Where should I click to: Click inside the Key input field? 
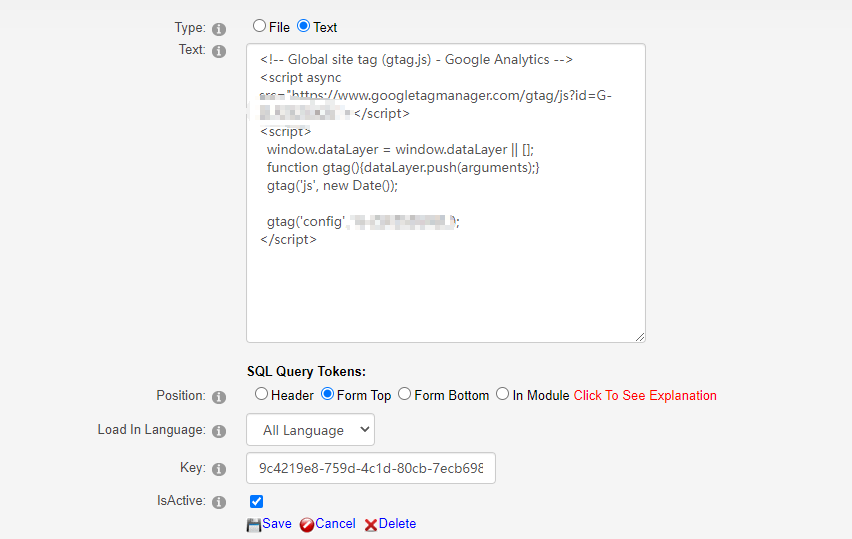point(371,468)
